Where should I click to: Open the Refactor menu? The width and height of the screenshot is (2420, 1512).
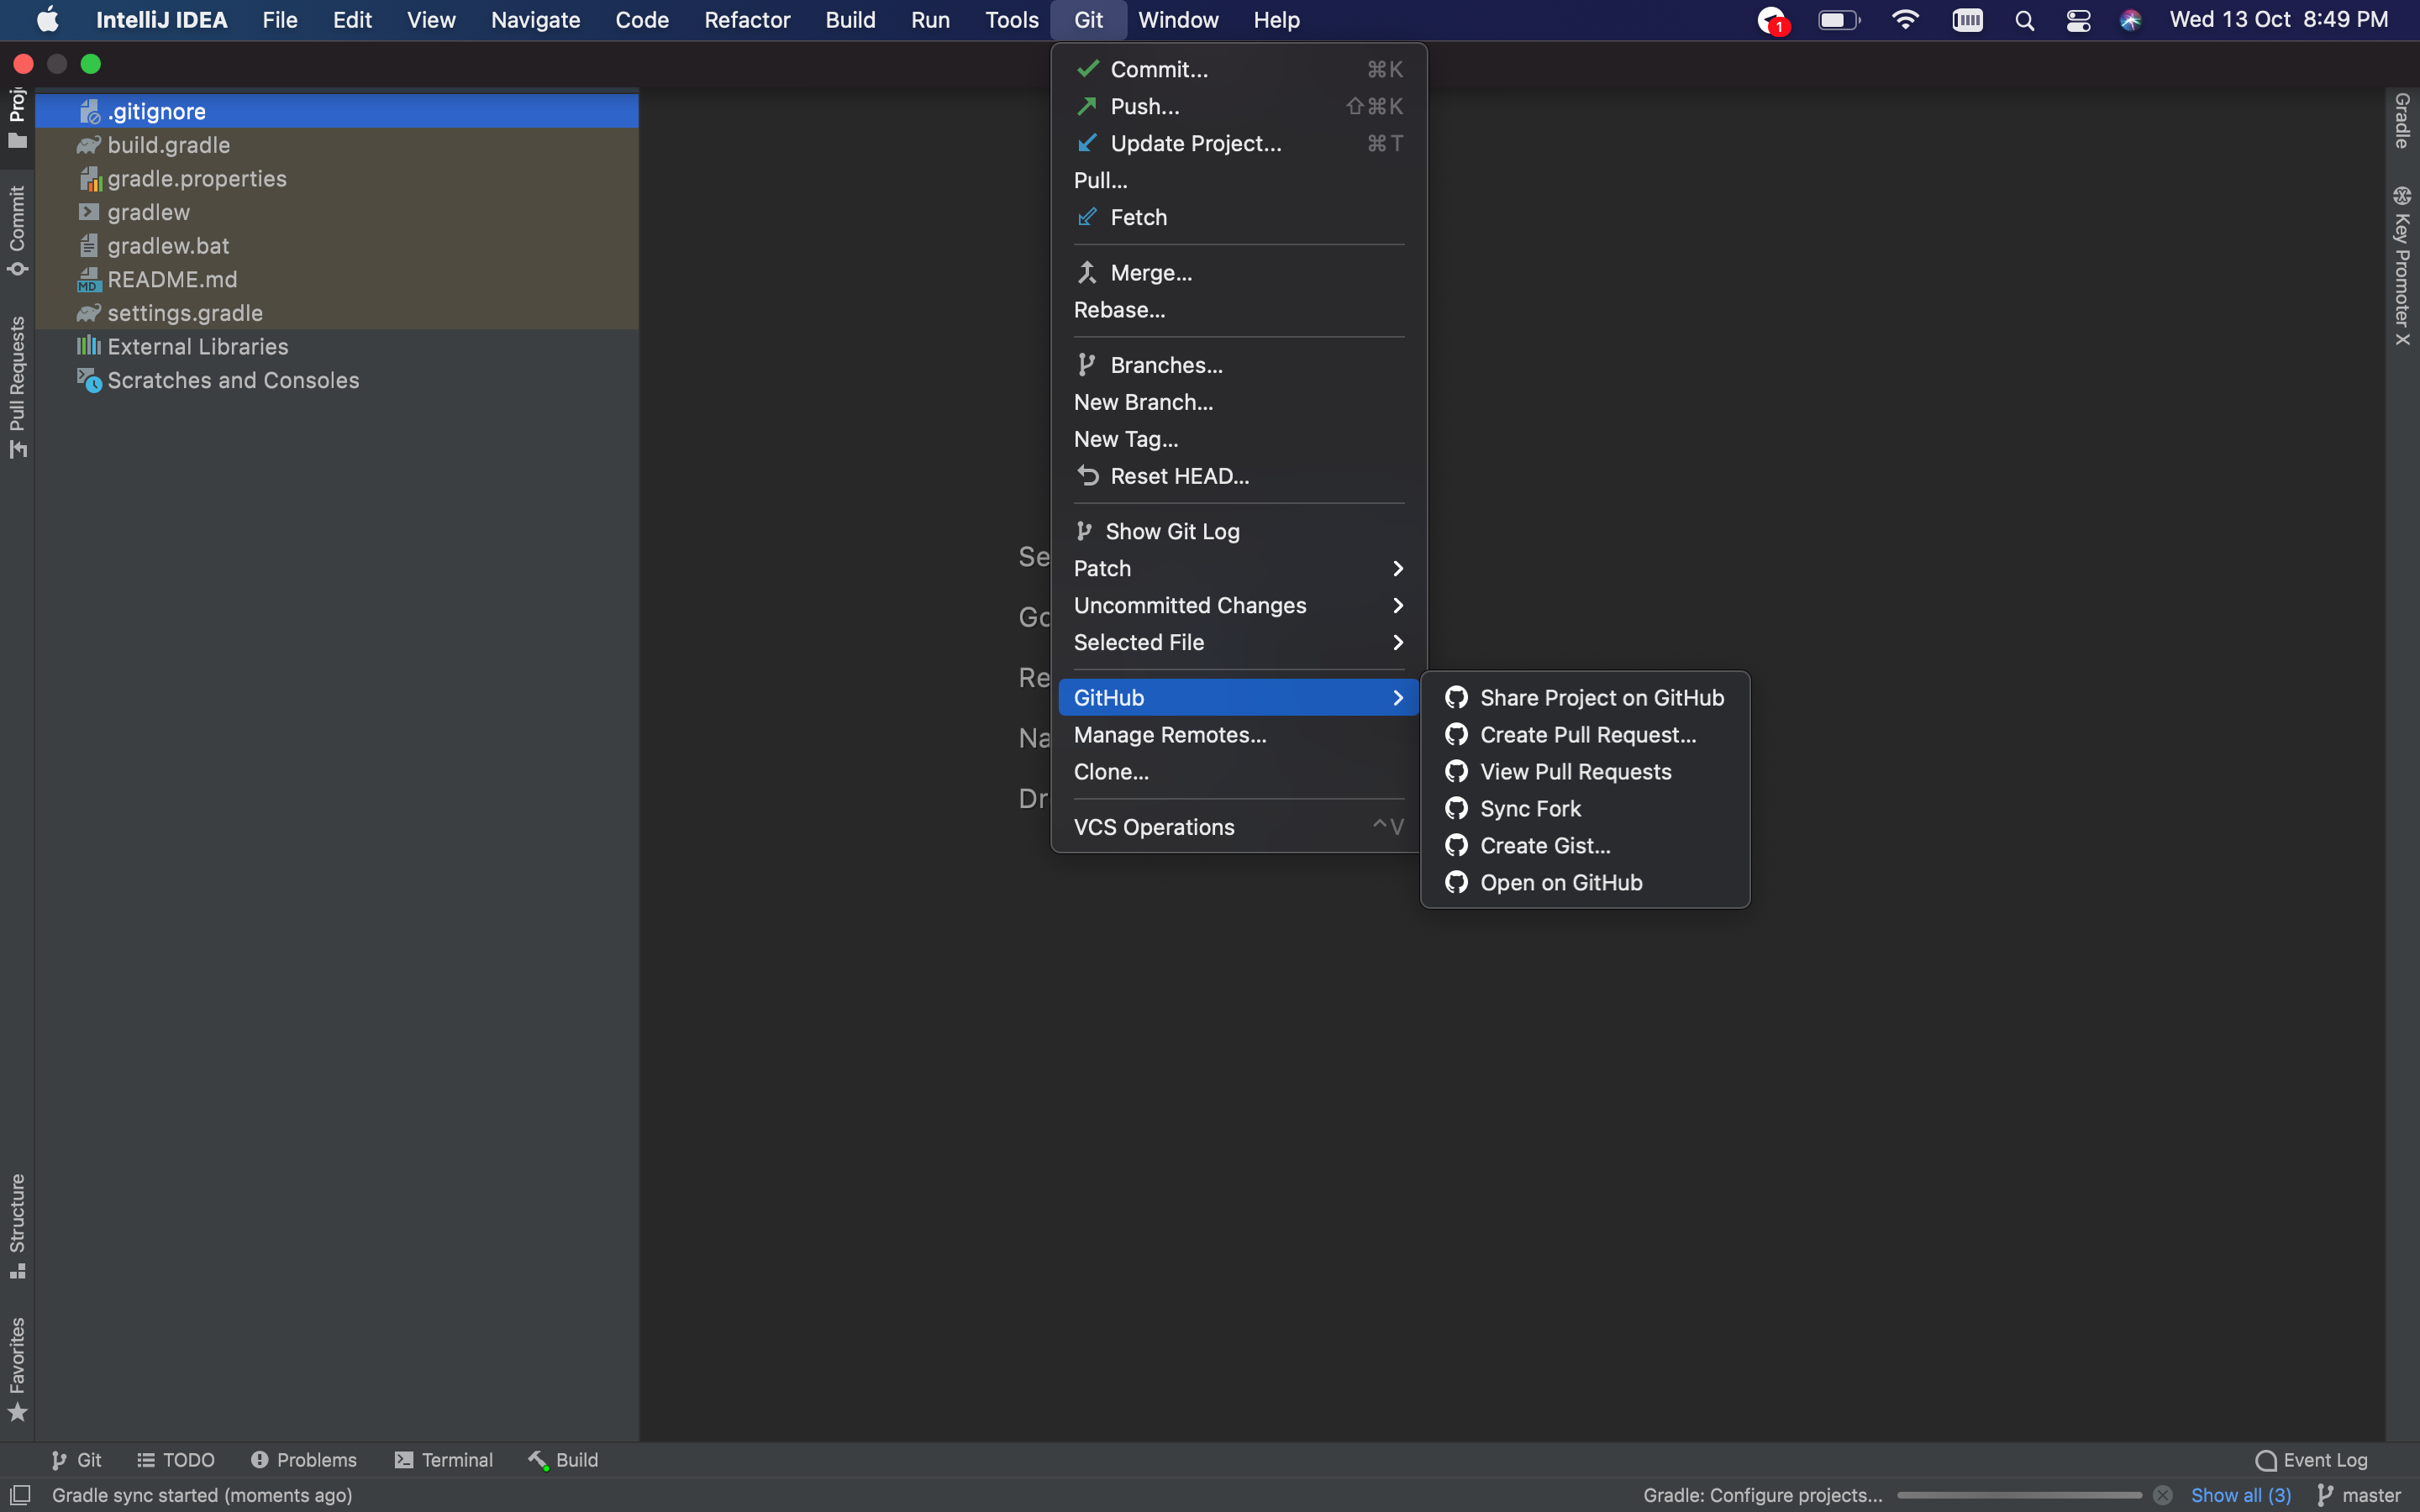[x=747, y=20]
